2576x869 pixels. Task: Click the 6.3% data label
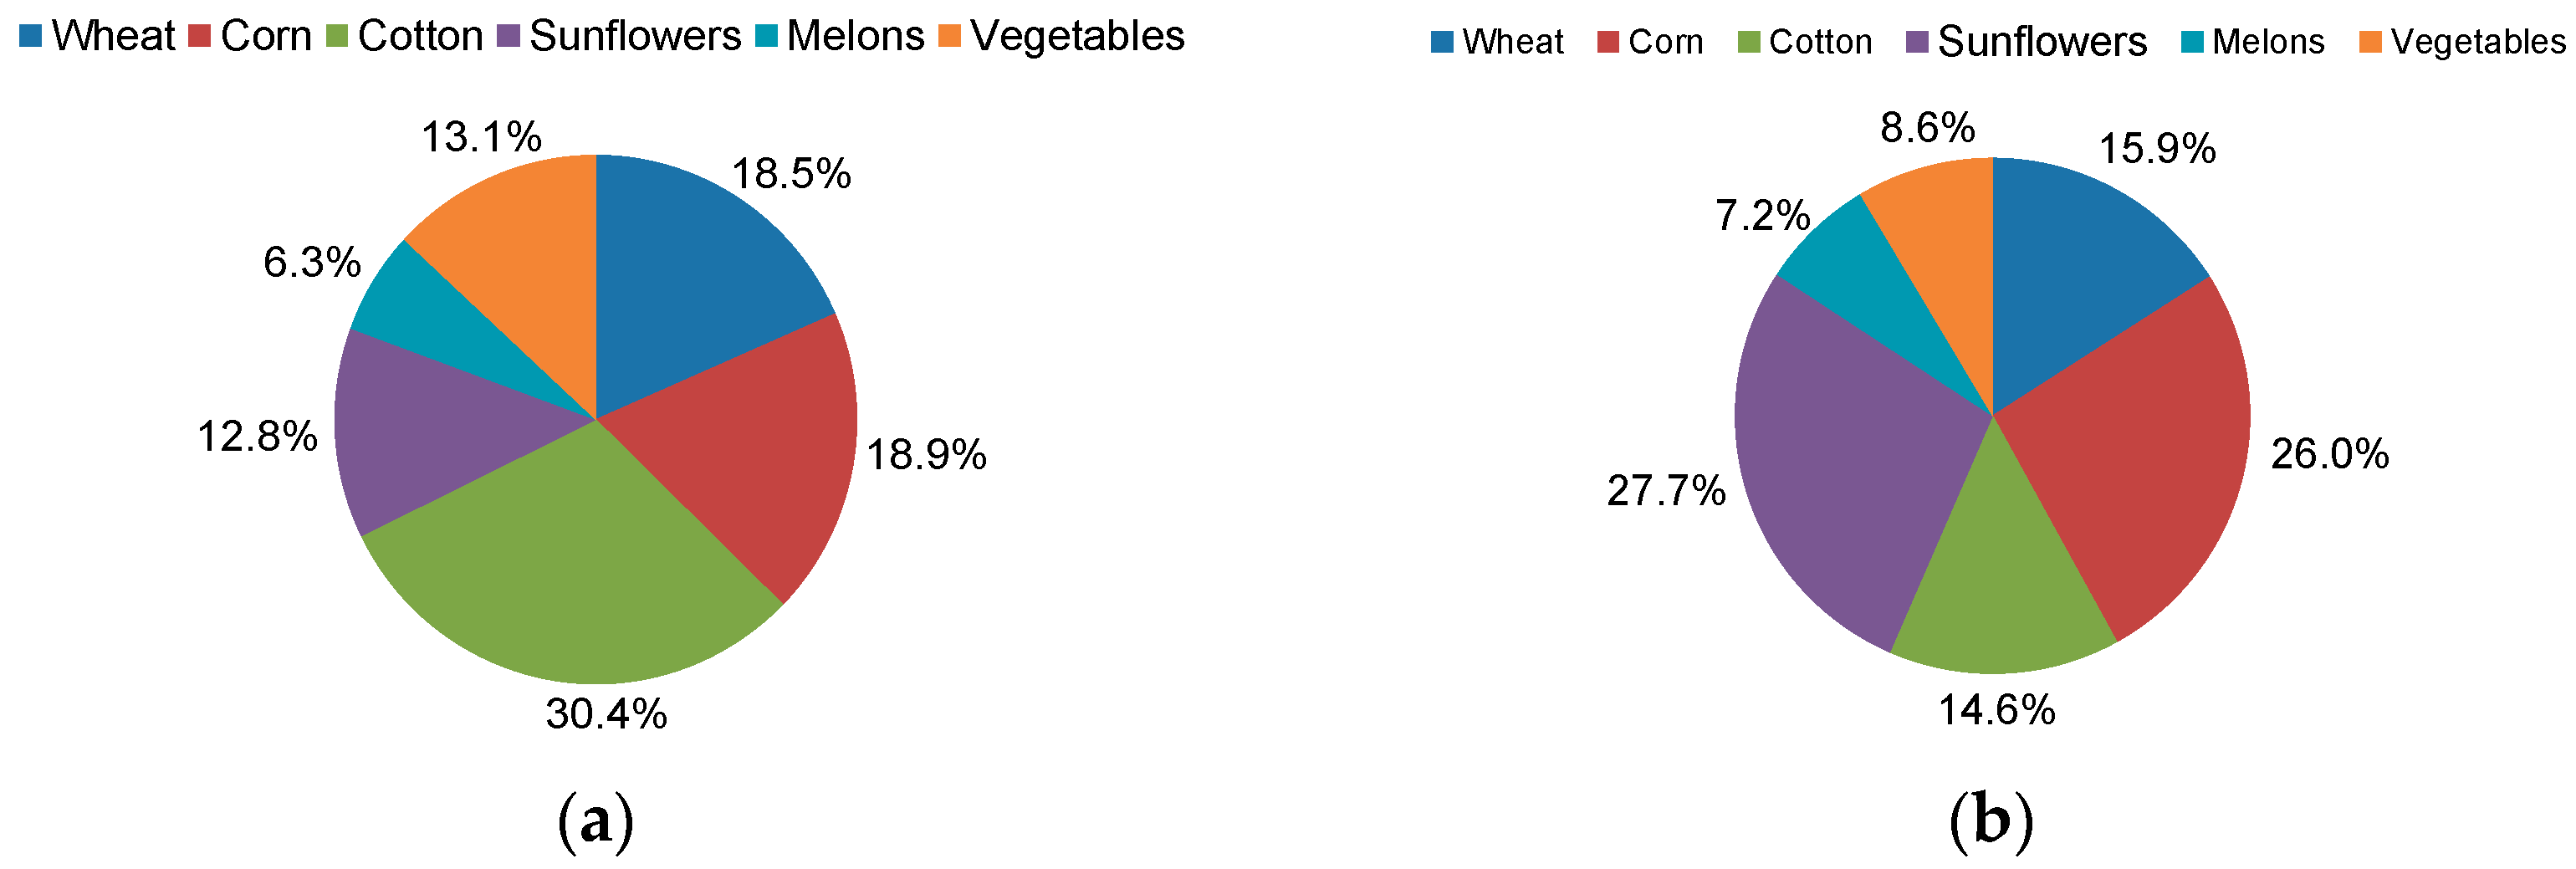click(311, 263)
